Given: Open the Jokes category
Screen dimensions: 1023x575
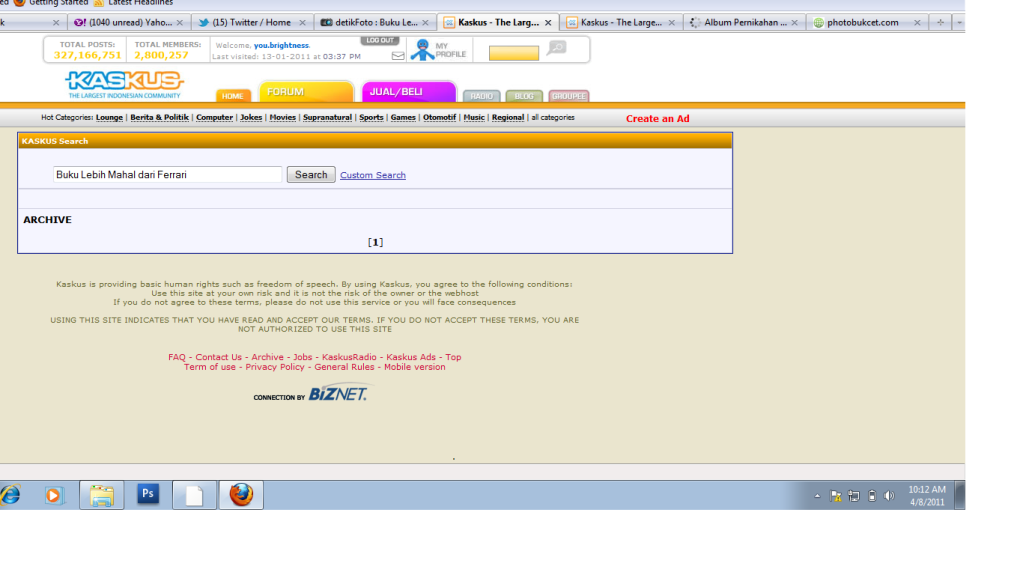Looking at the screenshot, I should 251,117.
